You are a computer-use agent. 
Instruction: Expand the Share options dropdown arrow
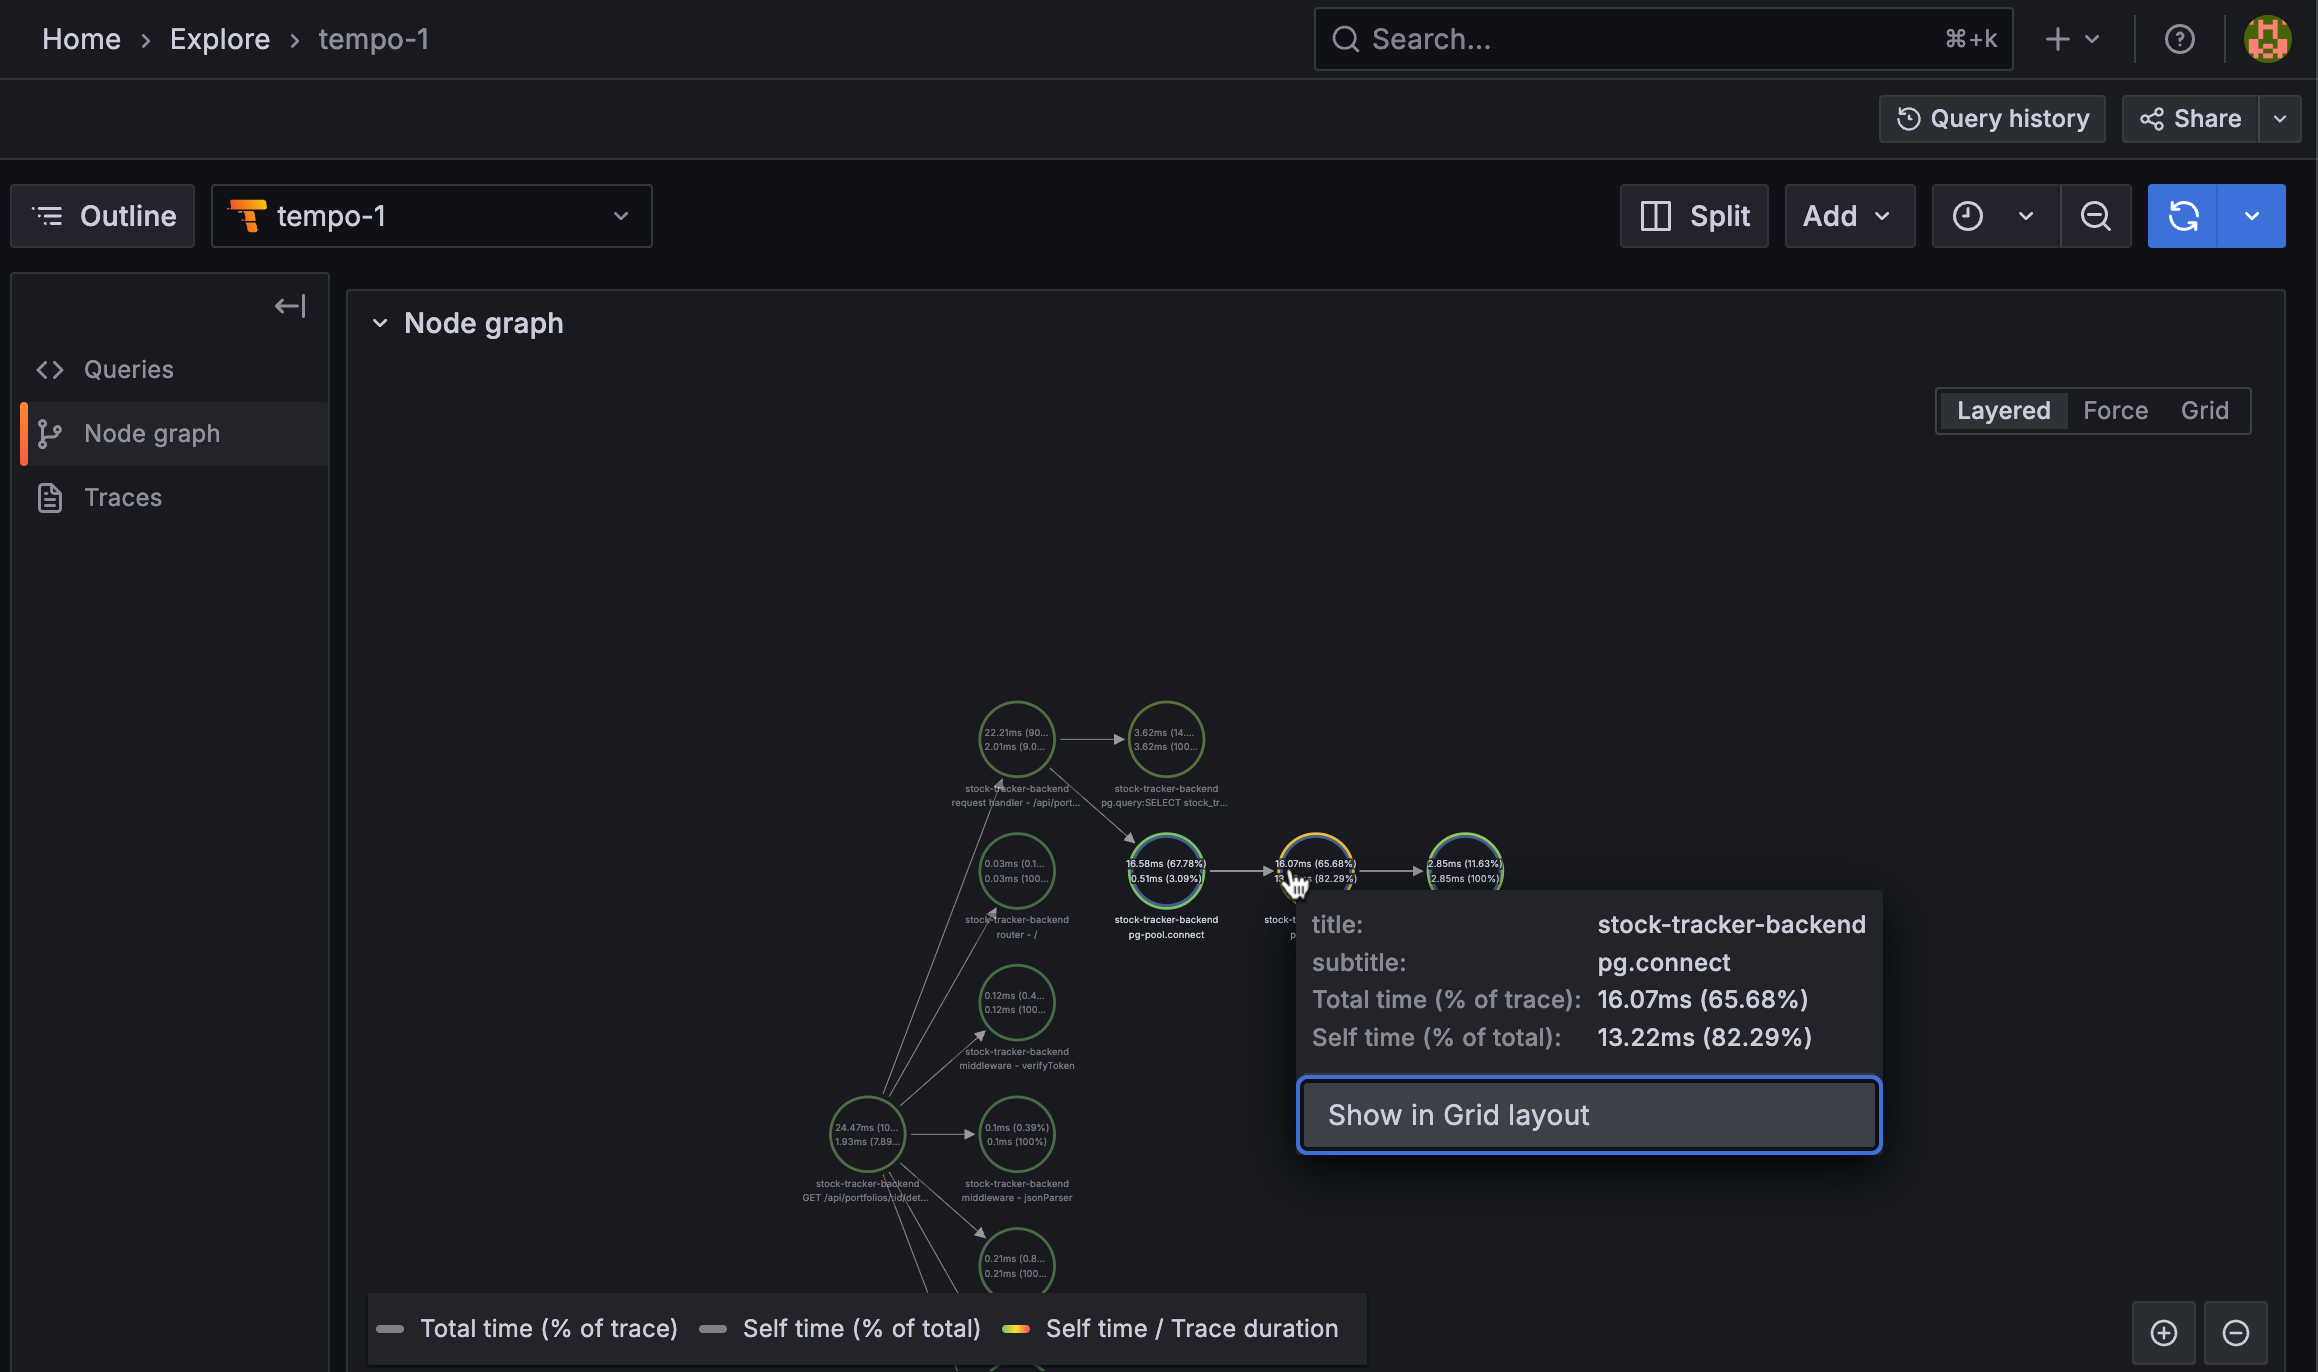(x=2280, y=119)
